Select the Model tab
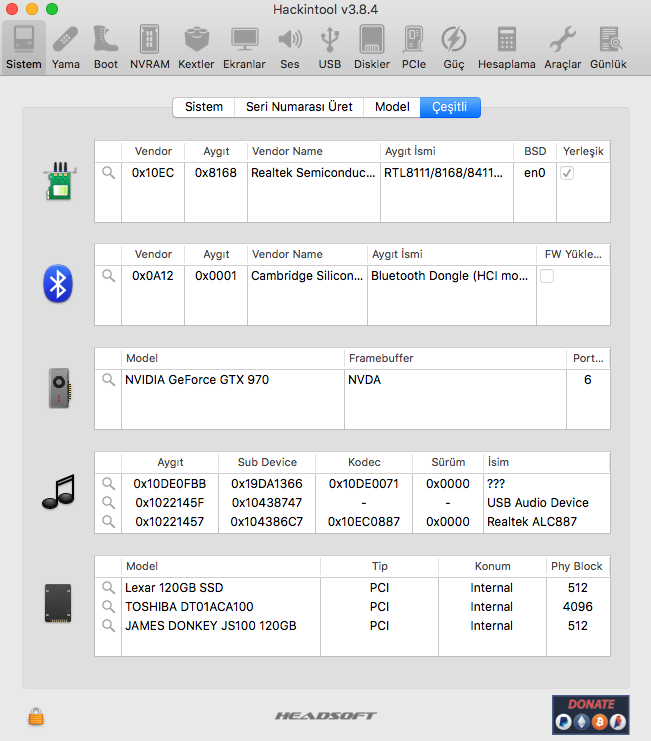 392,107
